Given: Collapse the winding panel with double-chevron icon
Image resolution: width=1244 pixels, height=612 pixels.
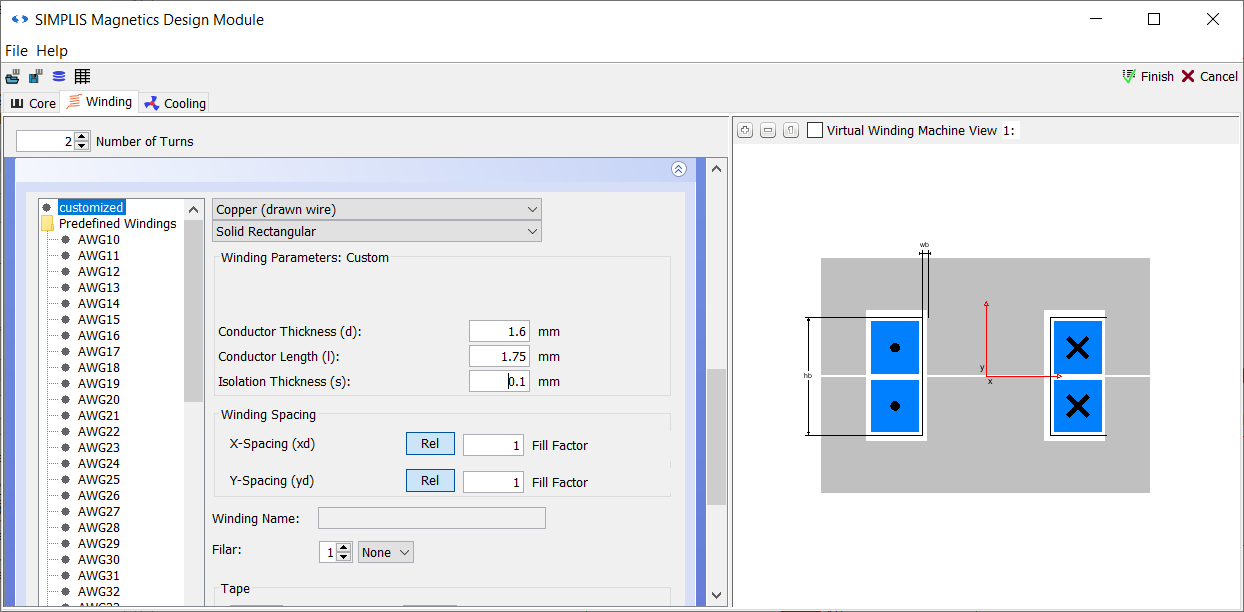Looking at the screenshot, I should (x=679, y=169).
